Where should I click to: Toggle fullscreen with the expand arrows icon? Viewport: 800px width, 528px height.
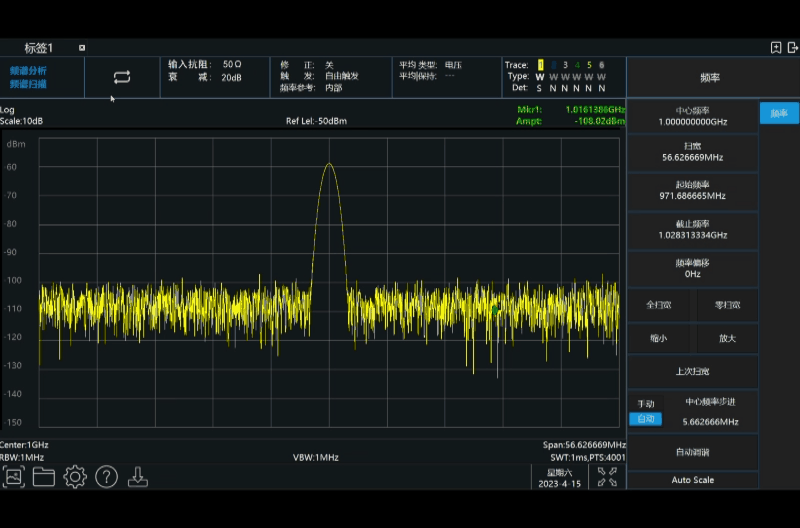click(607, 477)
